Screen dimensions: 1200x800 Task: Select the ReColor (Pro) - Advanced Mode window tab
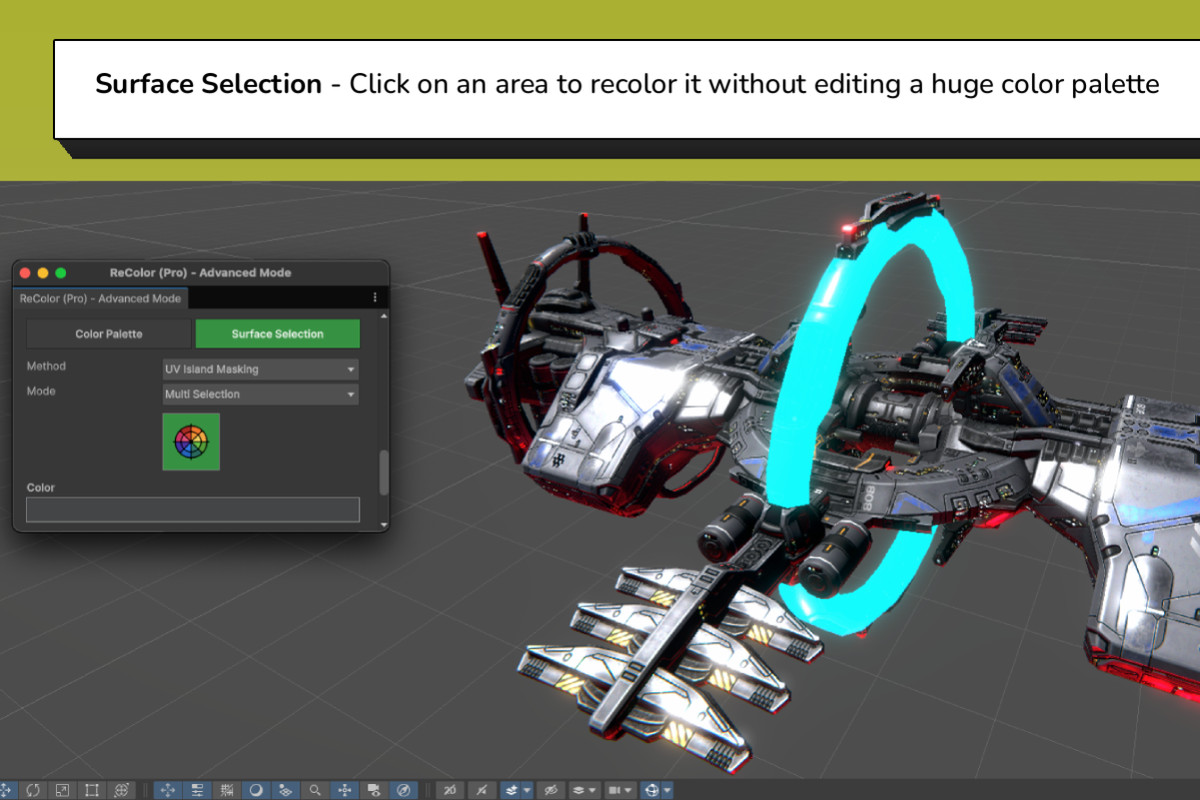coord(101,298)
